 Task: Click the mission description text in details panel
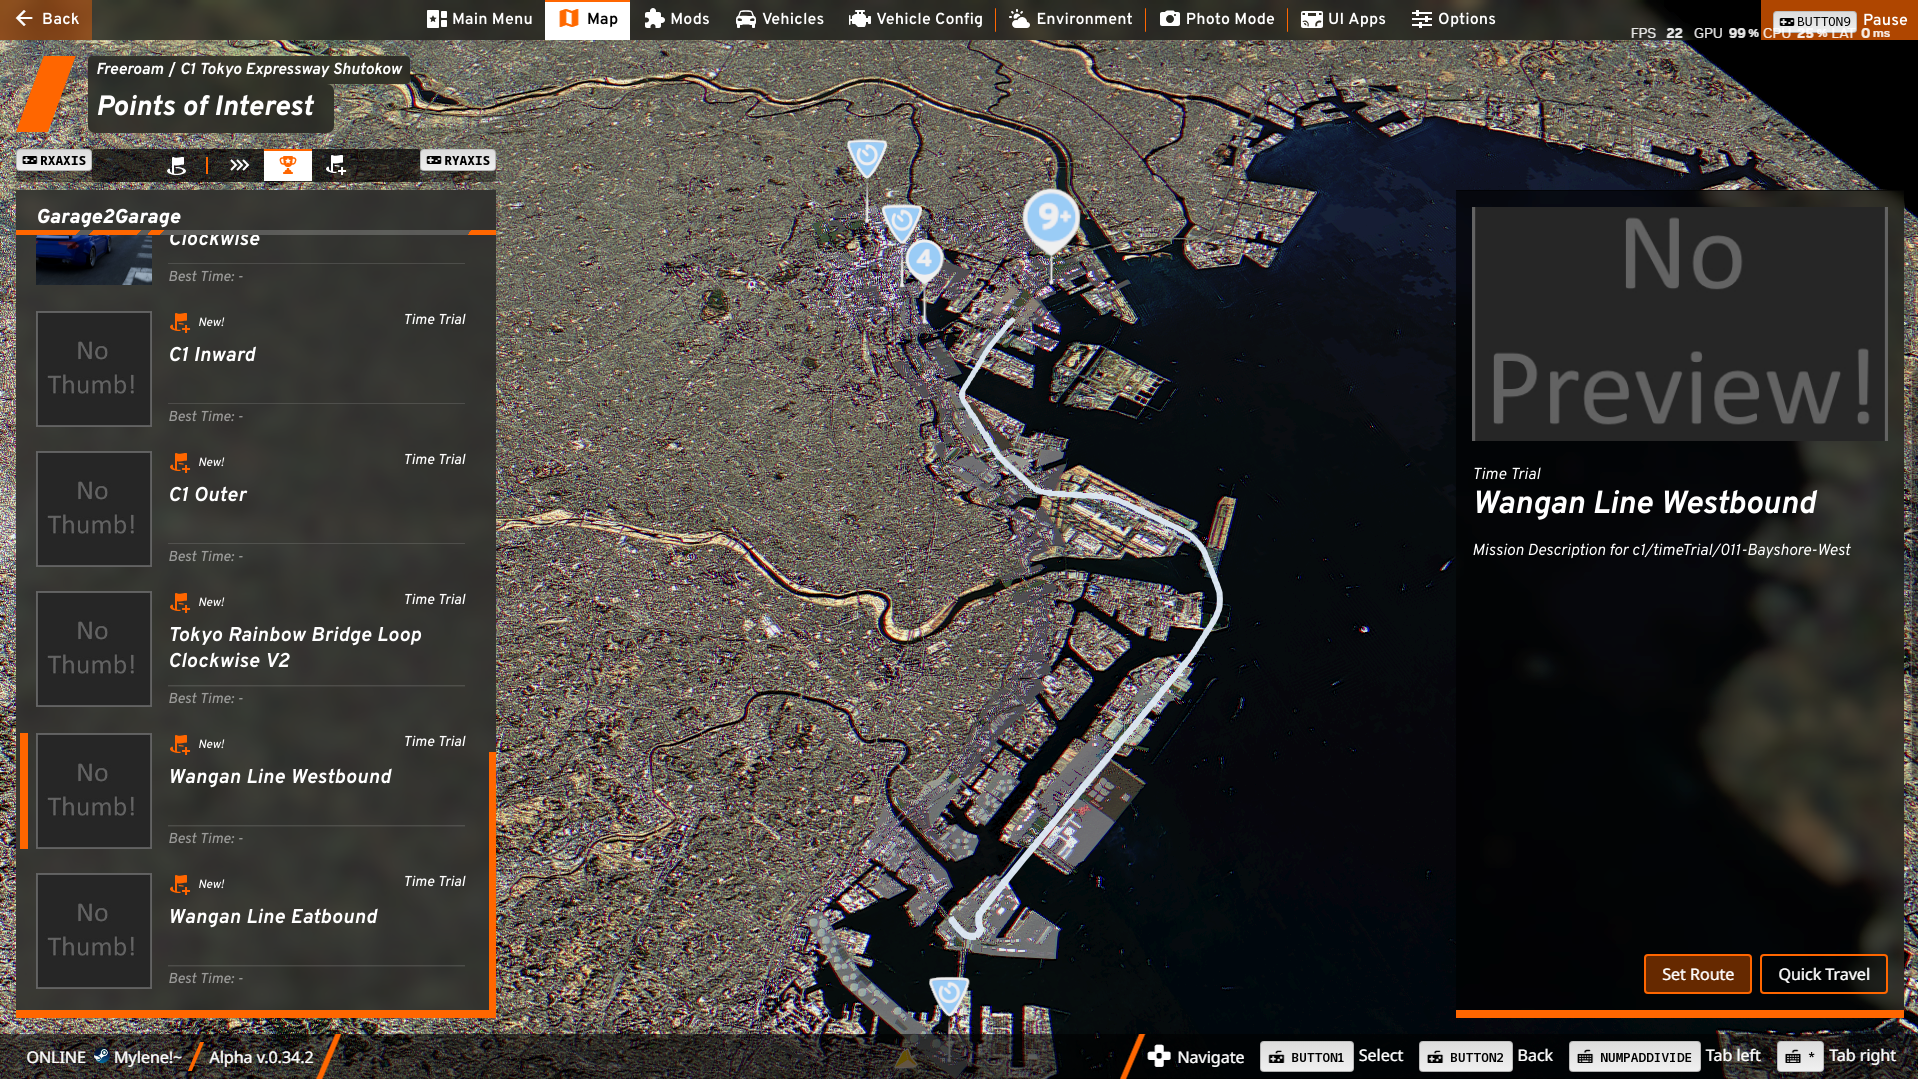point(1661,550)
